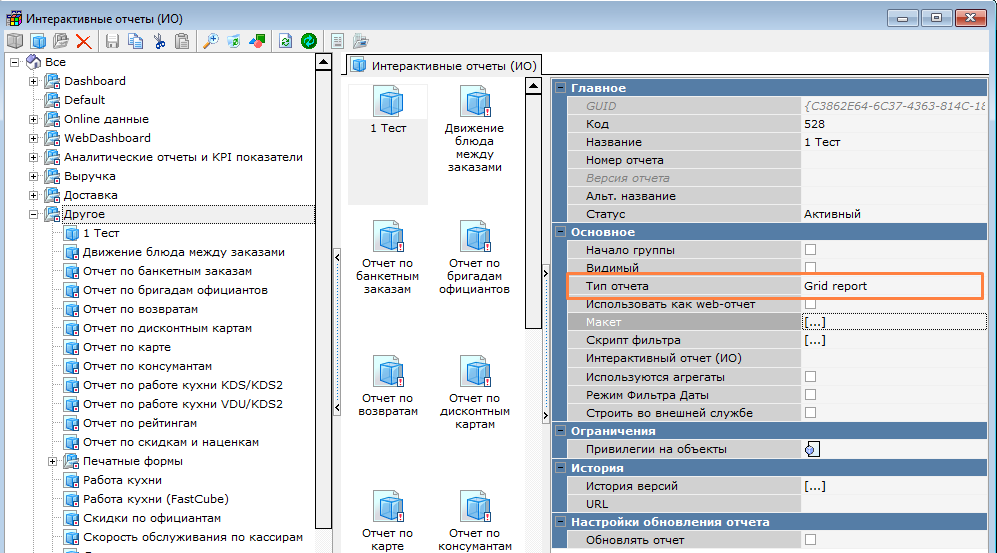Viewport: 997px width, 553px height.
Task: Click the '[...]' button for 'Скрипт фильтра'
Action: pos(815,340)
